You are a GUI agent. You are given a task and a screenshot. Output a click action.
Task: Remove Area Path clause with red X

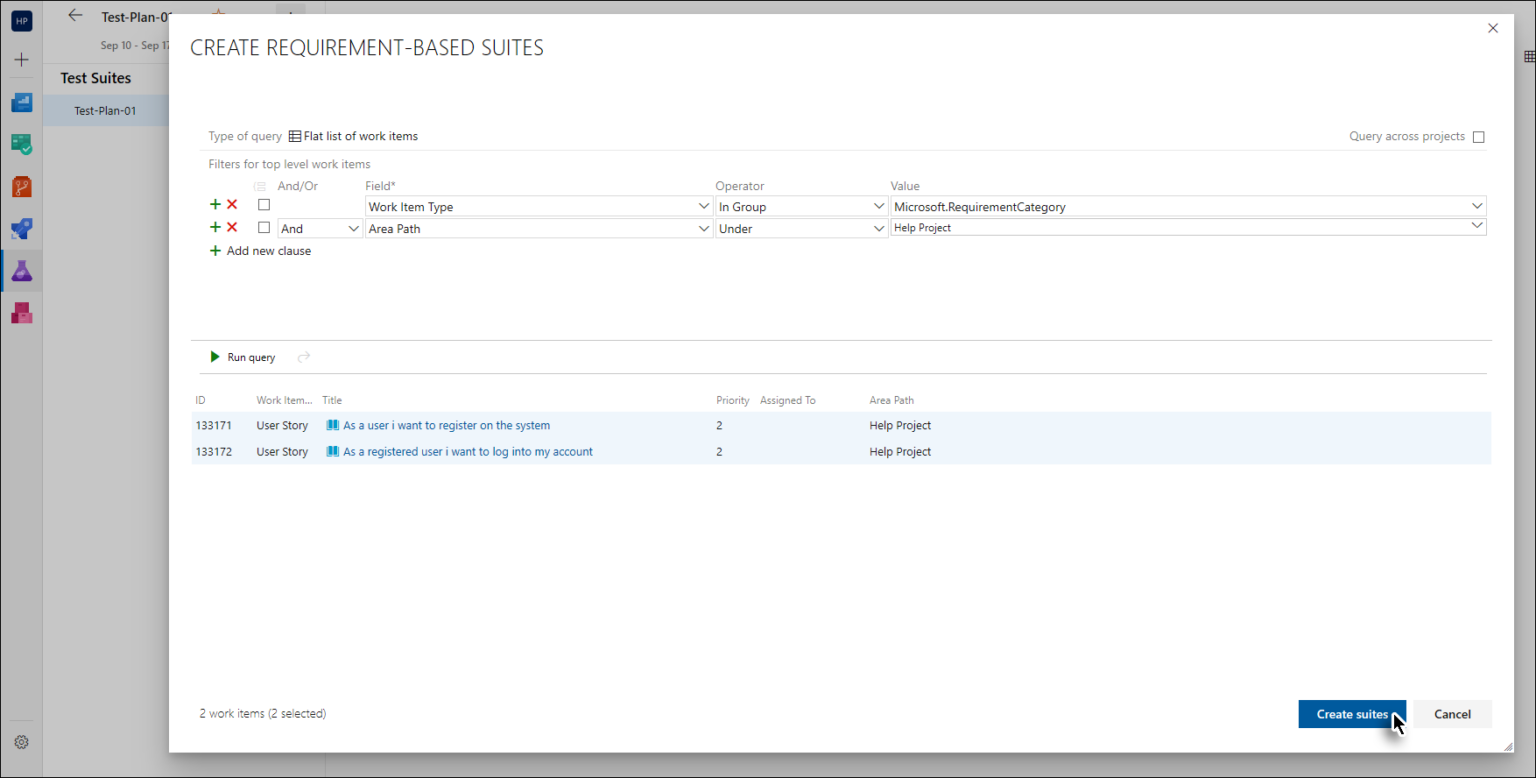[x=231, y=227]
